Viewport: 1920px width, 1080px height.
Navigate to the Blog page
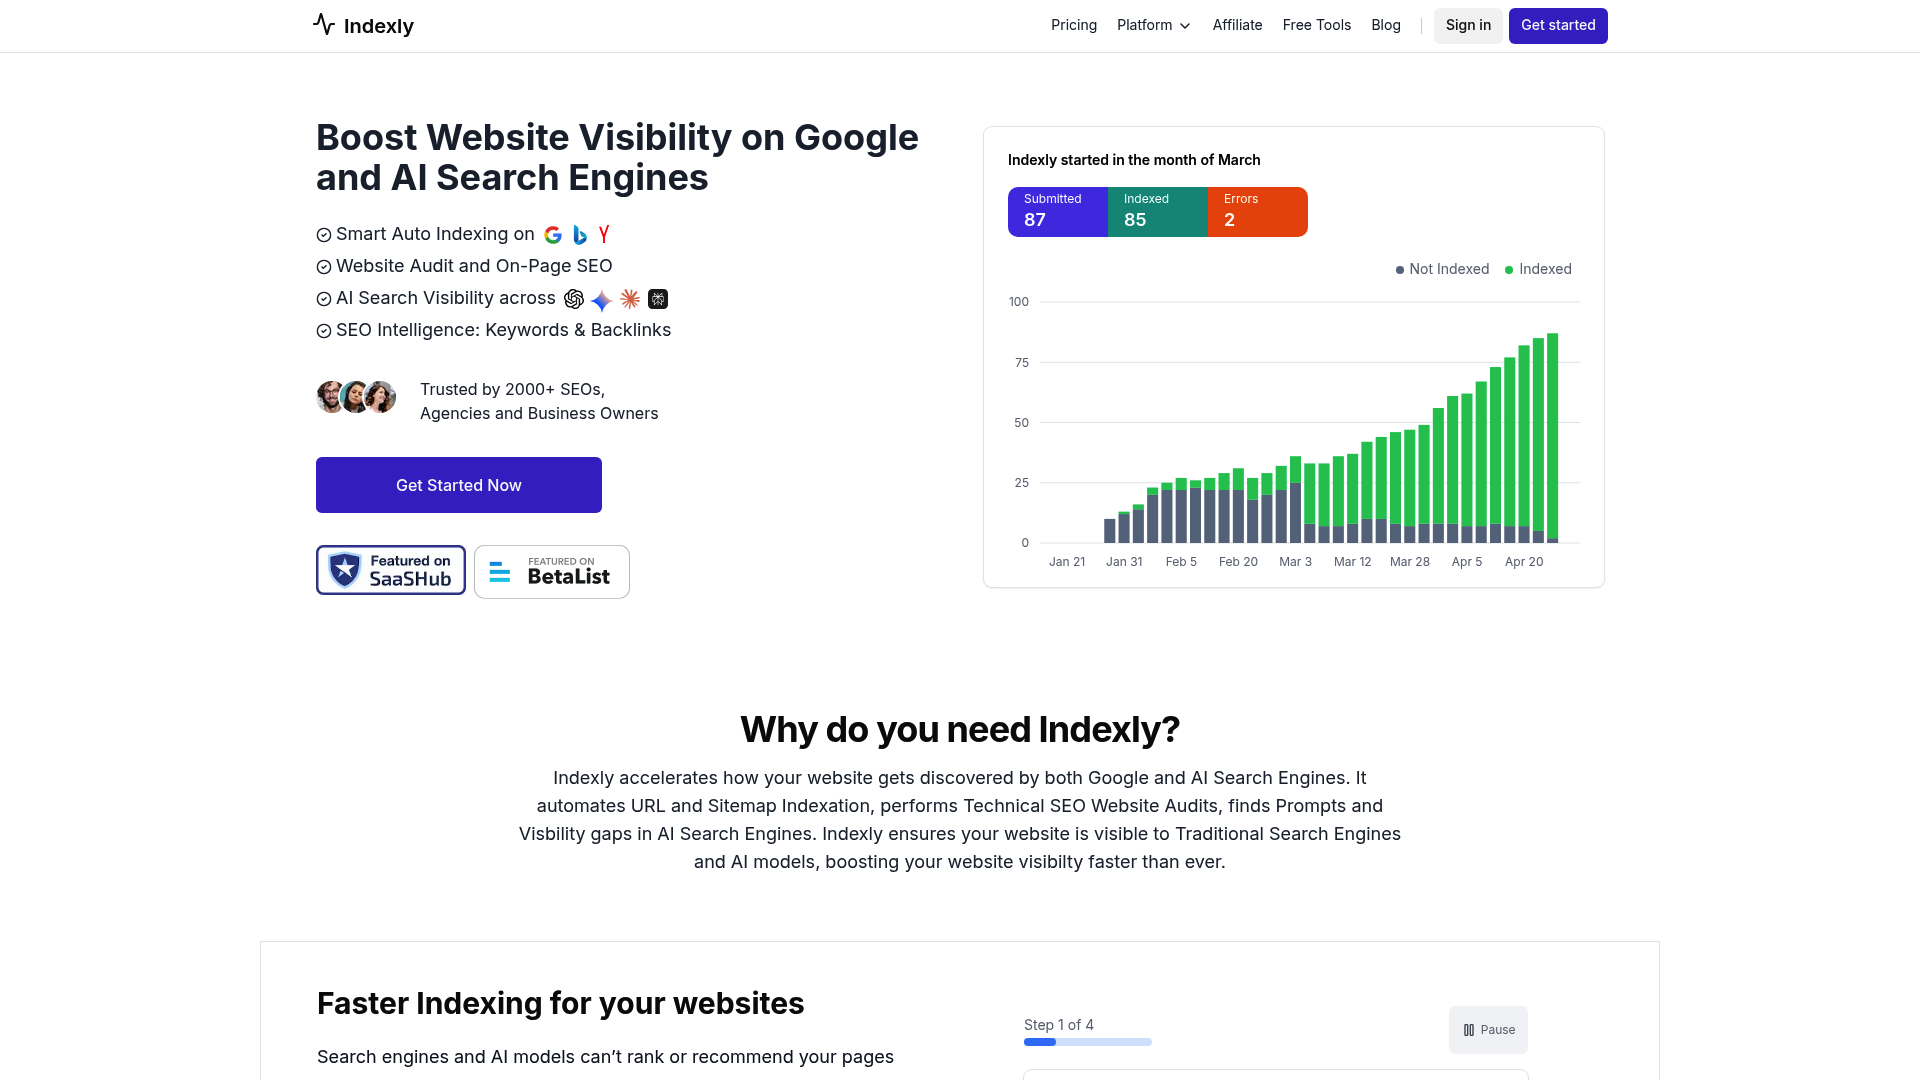pos(1385,25)
